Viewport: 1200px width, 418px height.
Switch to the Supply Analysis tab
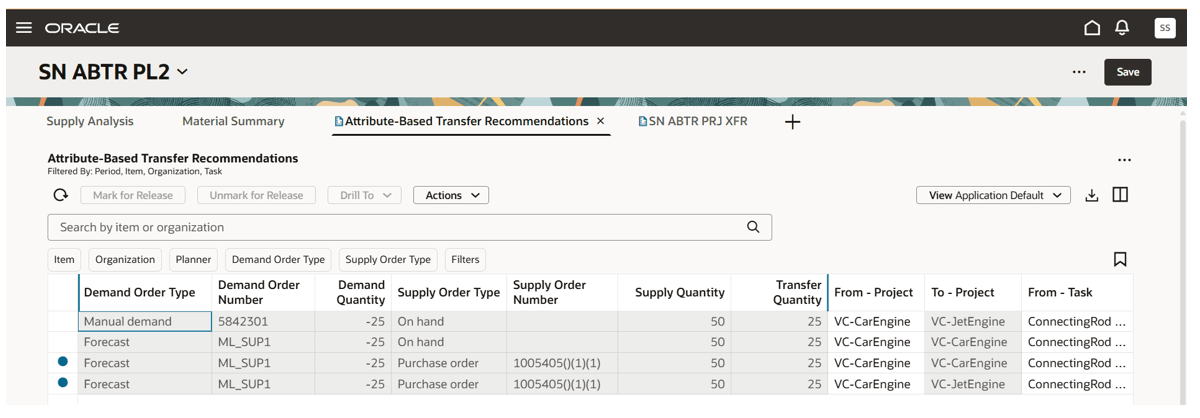[90, 121]
